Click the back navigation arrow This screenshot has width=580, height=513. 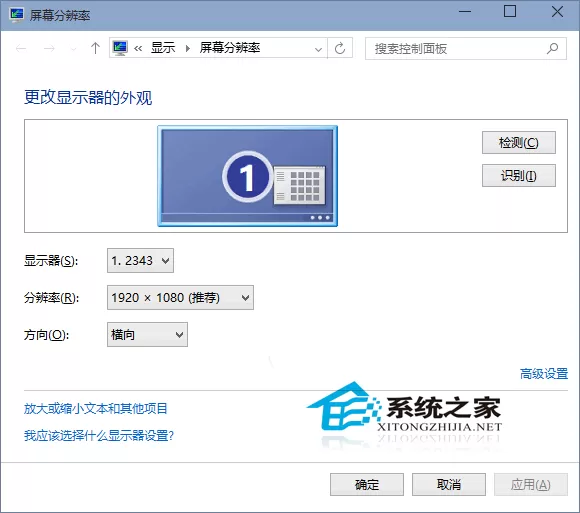[21, 48]
